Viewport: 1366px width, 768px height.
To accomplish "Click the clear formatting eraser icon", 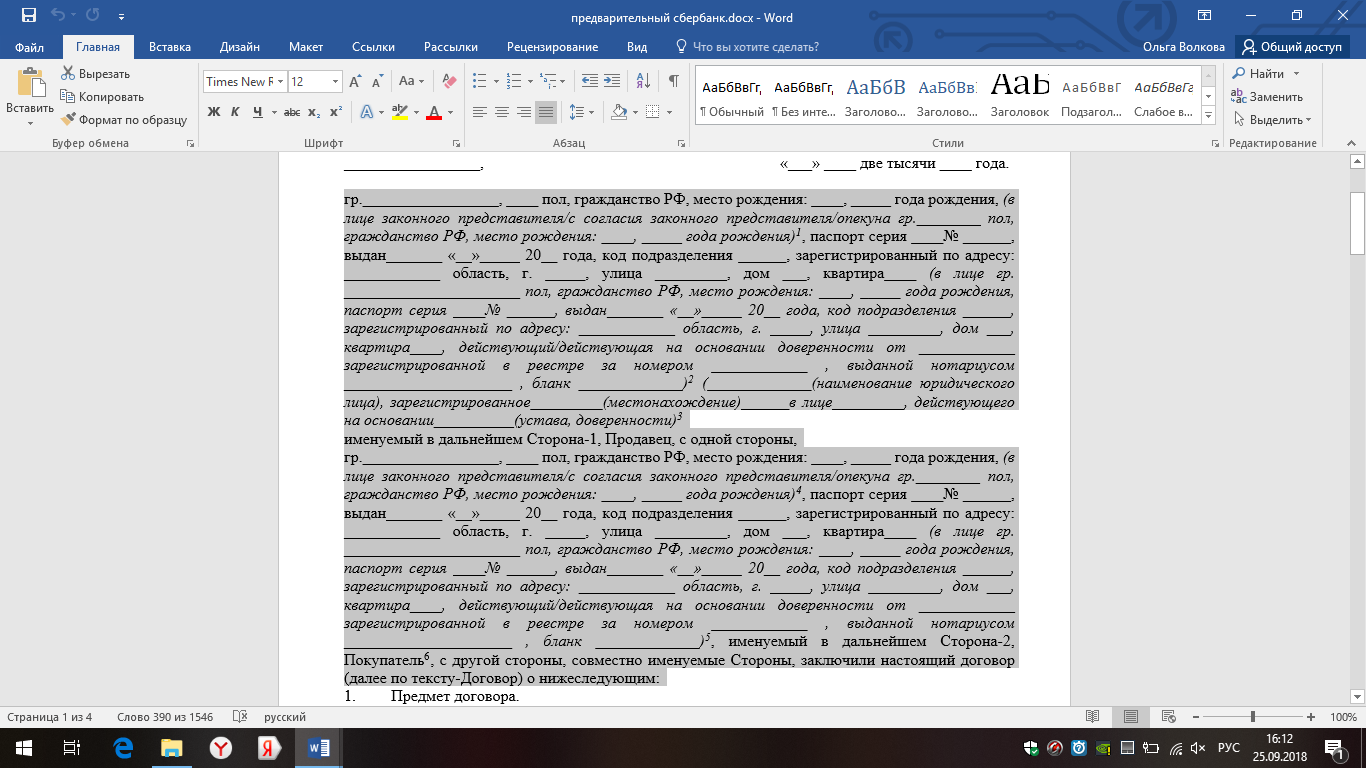I will [x=448, y=81].
